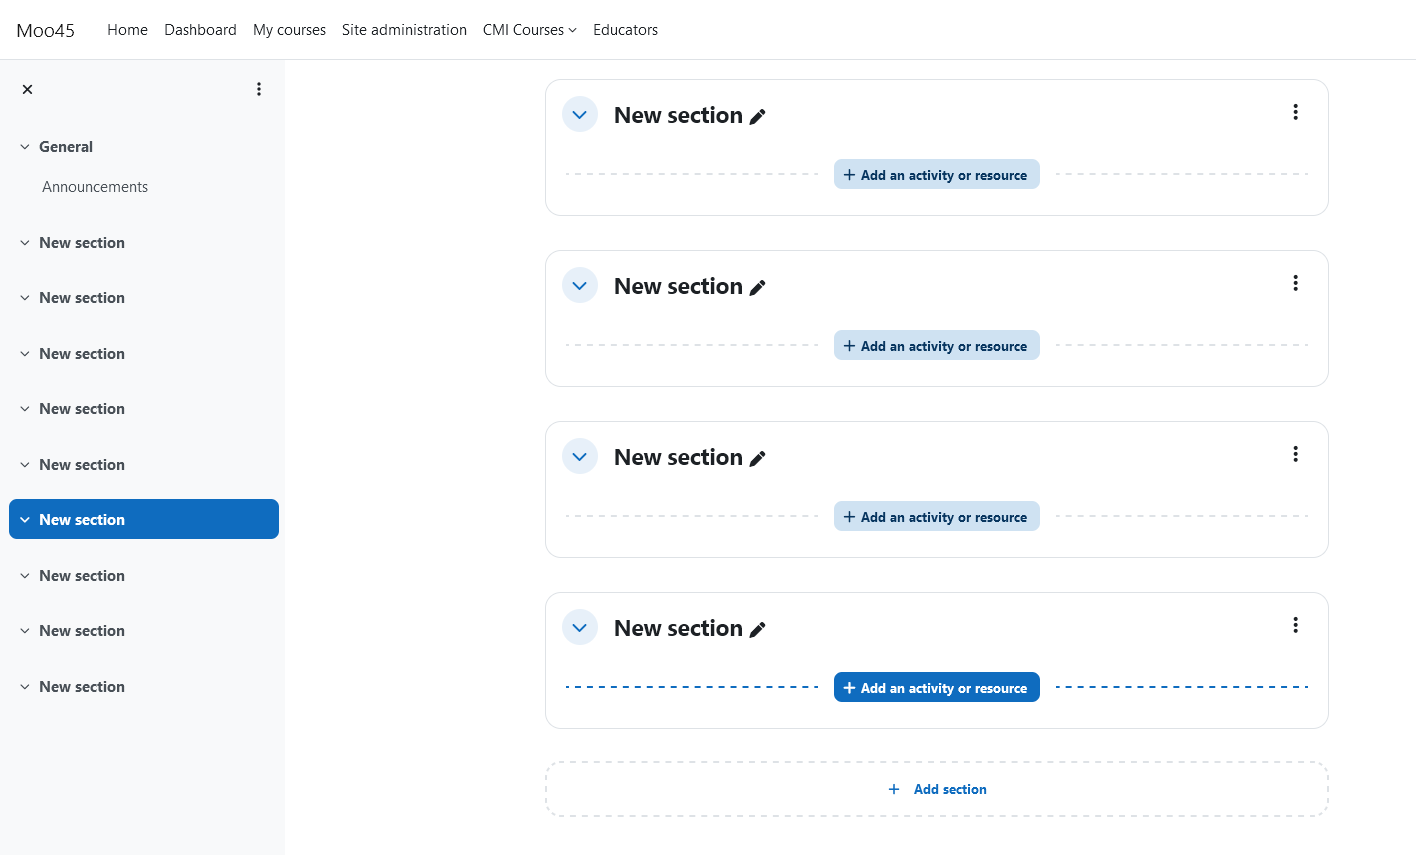
Task: Collapse the second visible section card
Action: (580, 286)
